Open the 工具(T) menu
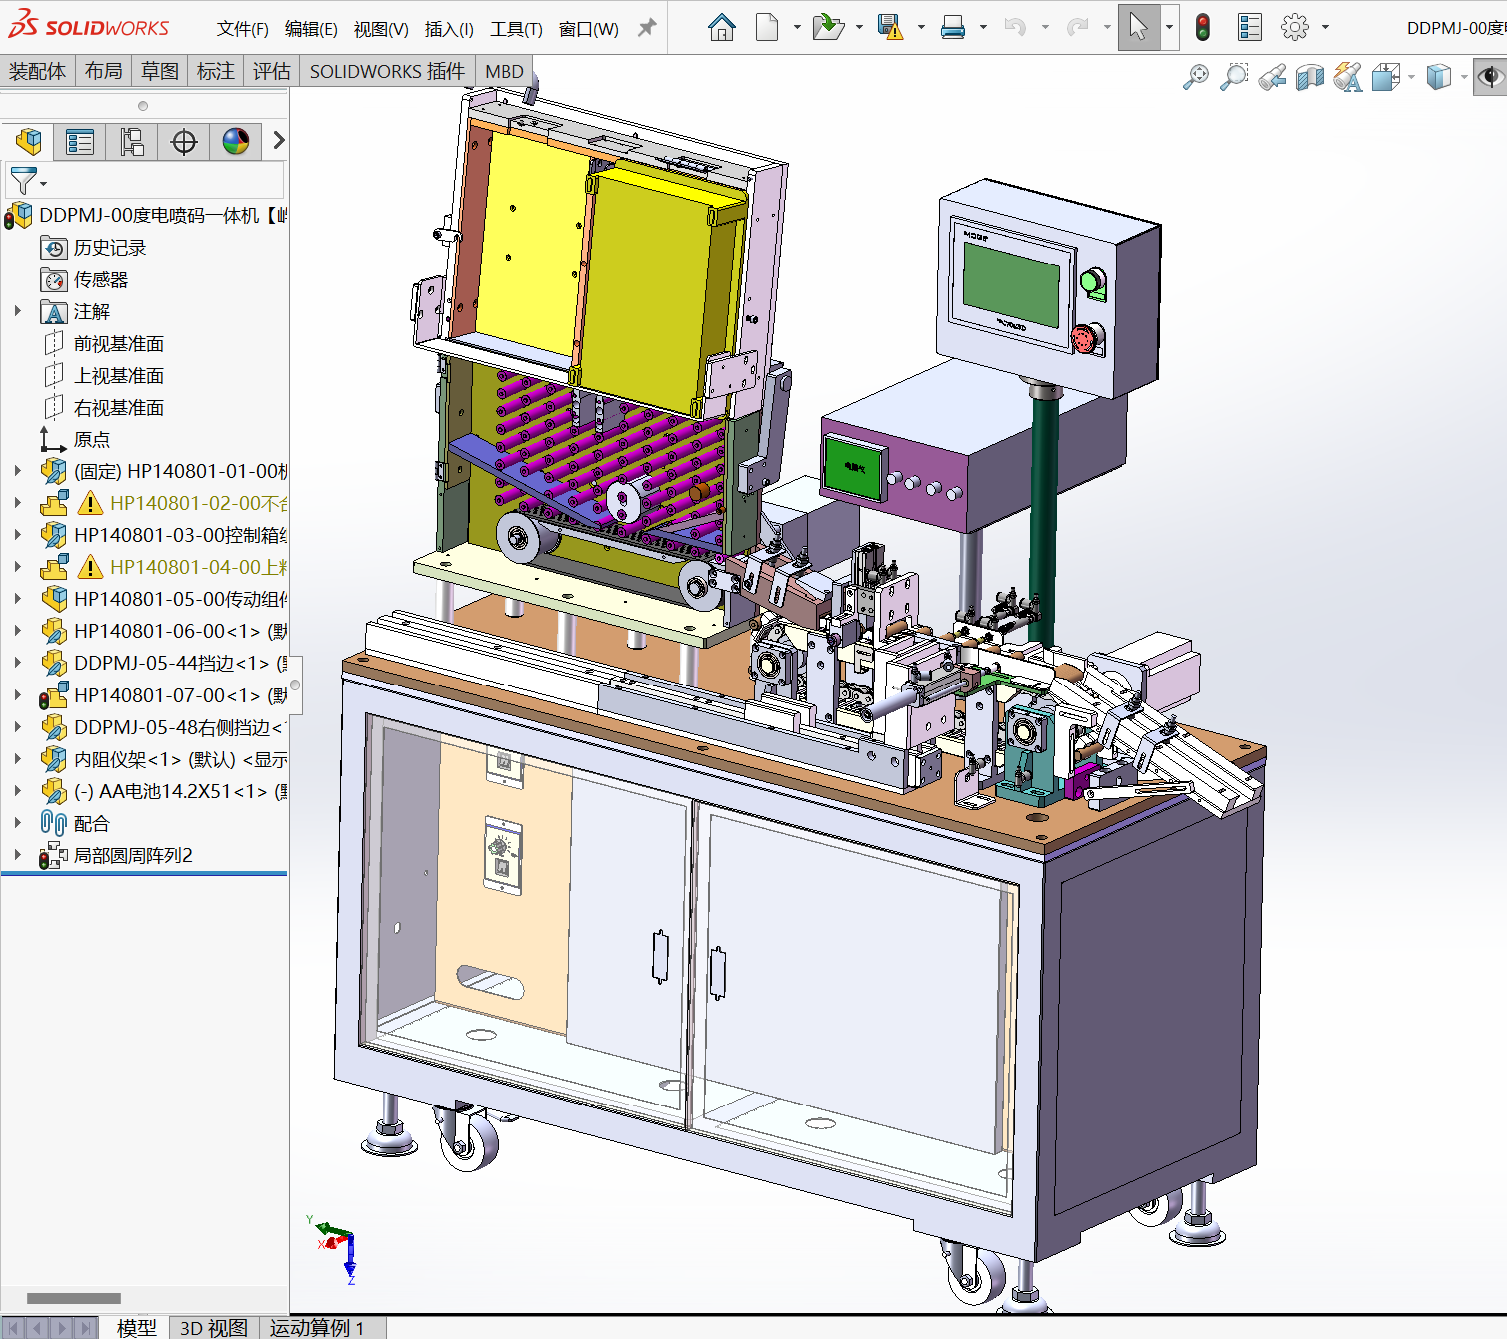The width and height of the screenshot is (1507, 1339). tap(516, 29)
